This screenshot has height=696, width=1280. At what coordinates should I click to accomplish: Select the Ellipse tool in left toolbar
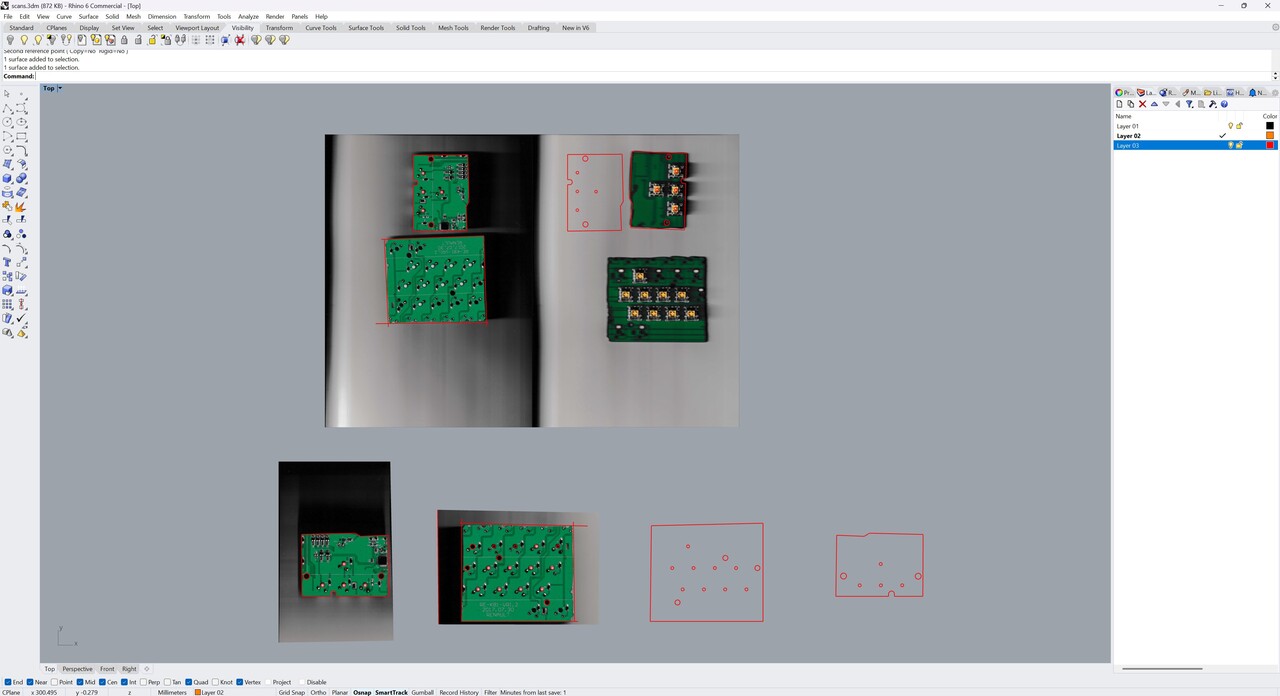click(x=21, y=121)
